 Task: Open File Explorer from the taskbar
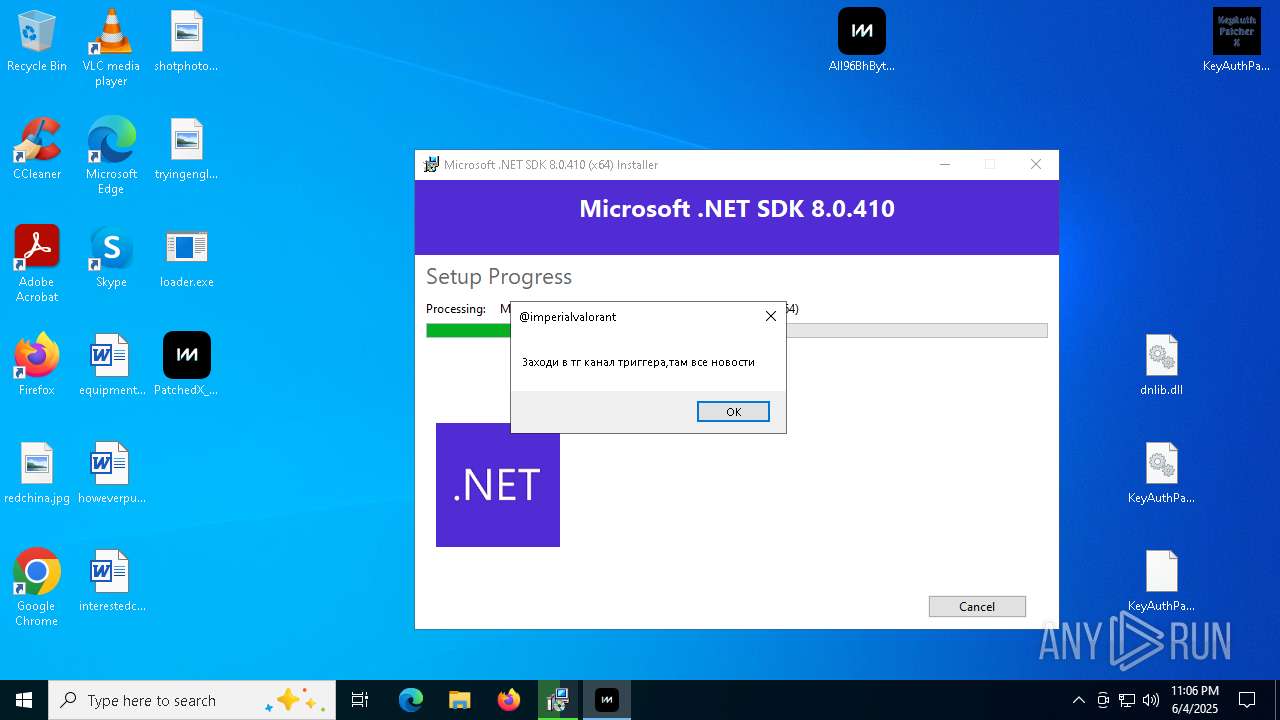(459, 700)
